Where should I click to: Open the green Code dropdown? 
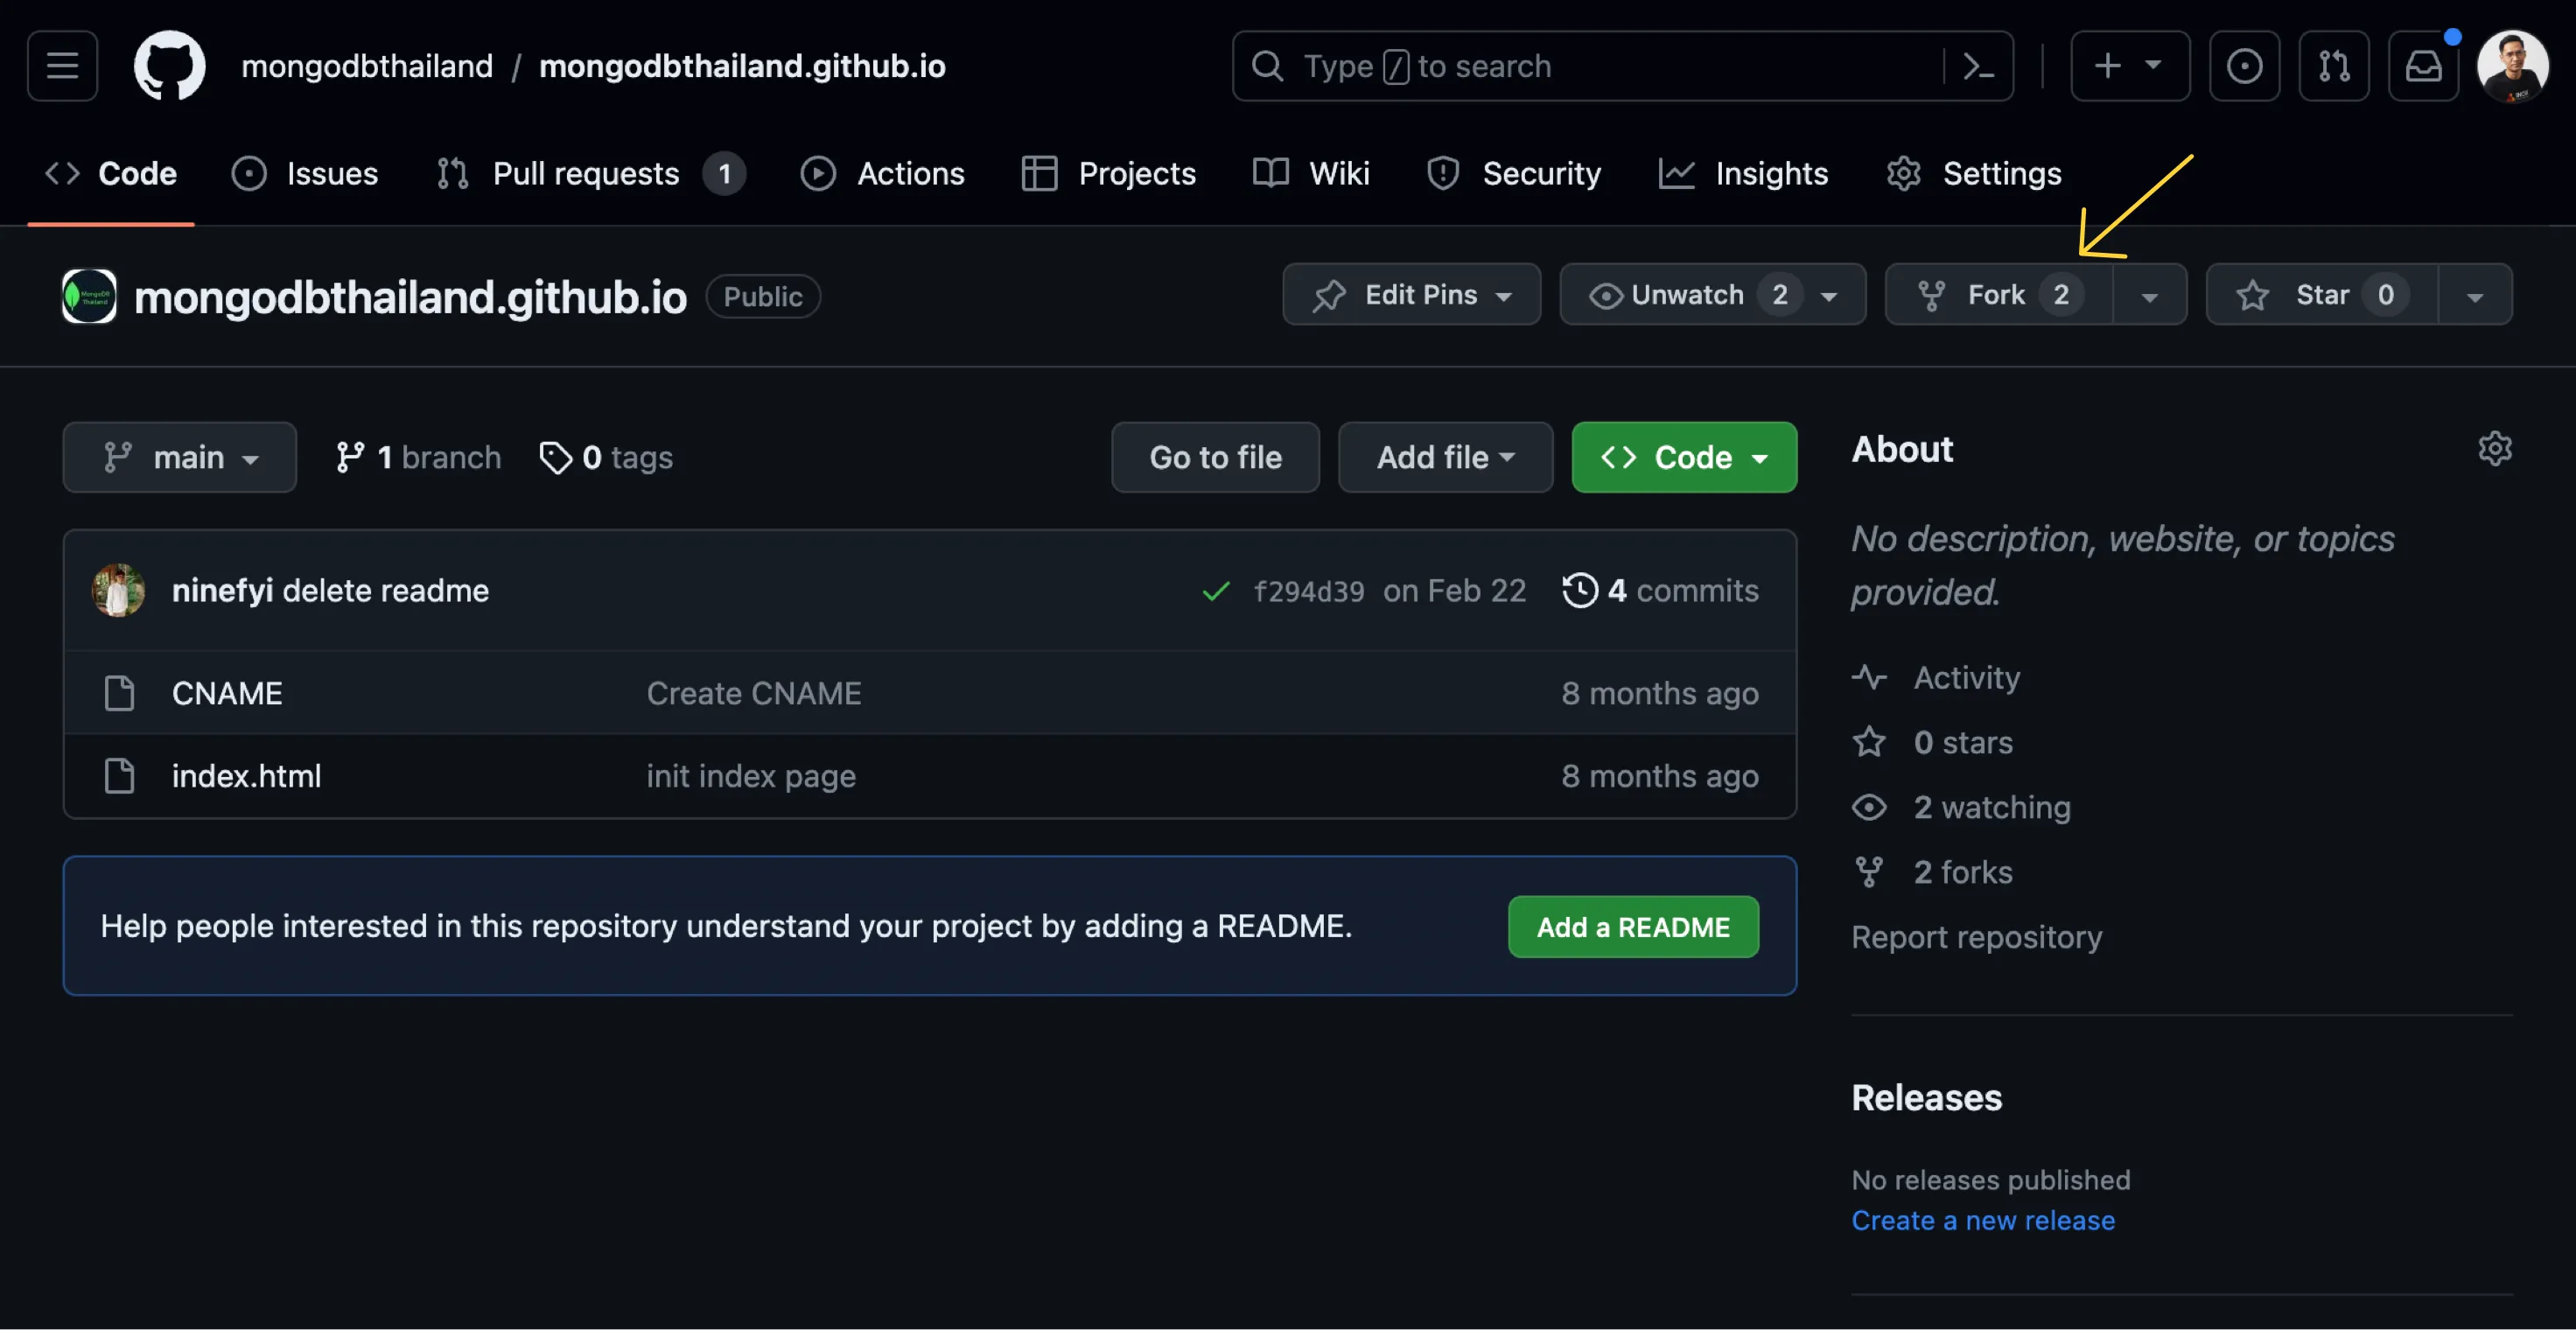[x=1683, y=457]
